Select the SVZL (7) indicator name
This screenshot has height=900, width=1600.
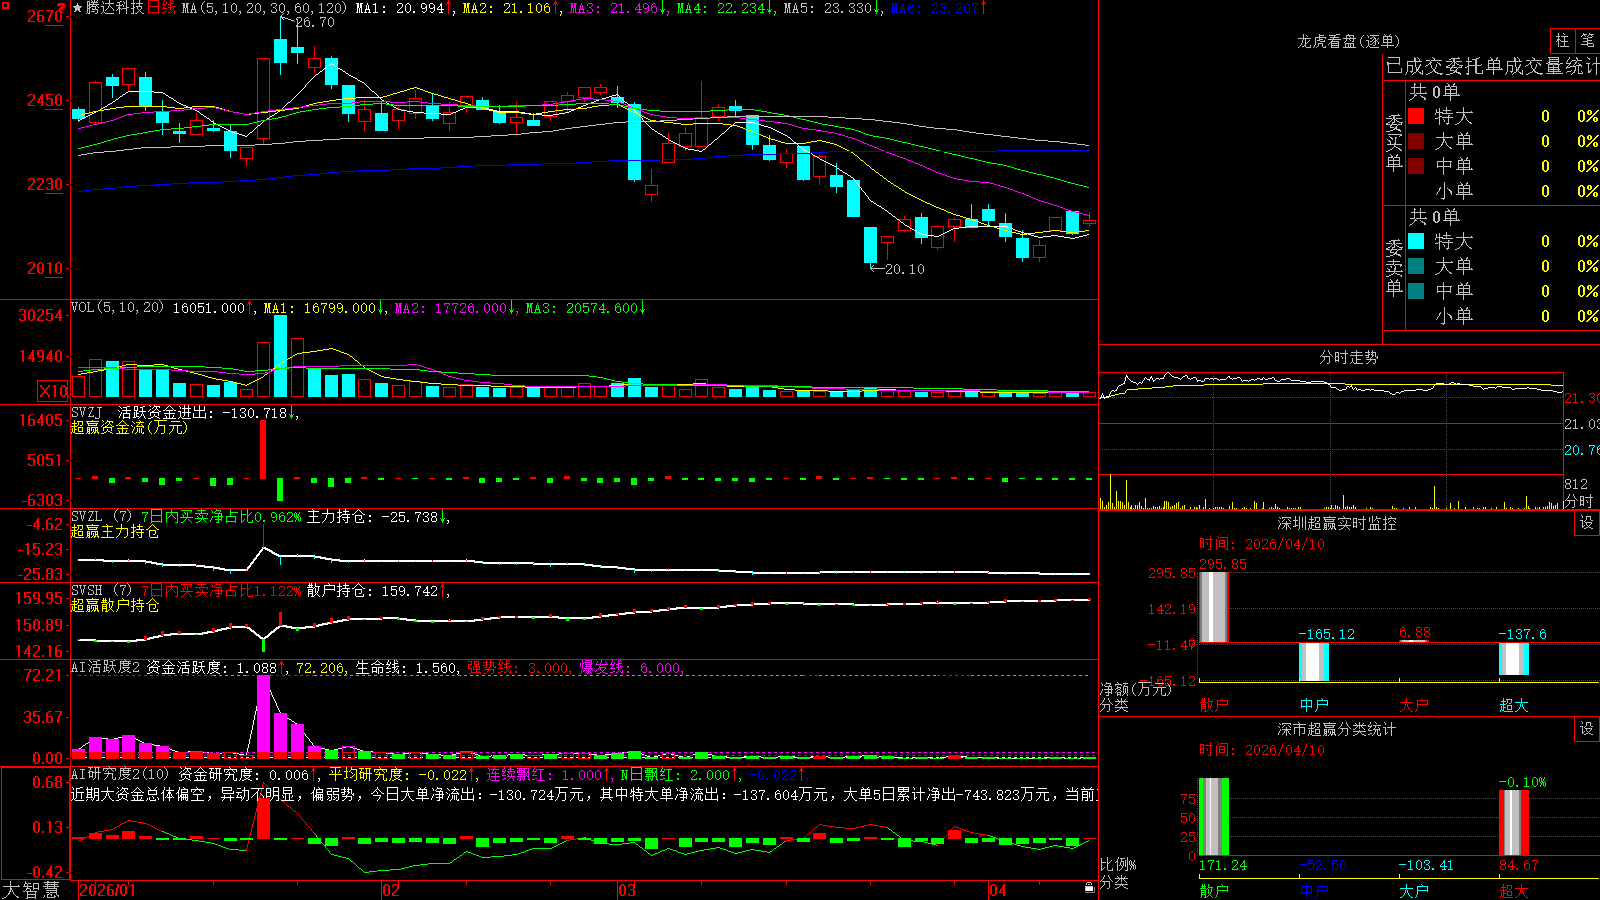tap(101, 517)
